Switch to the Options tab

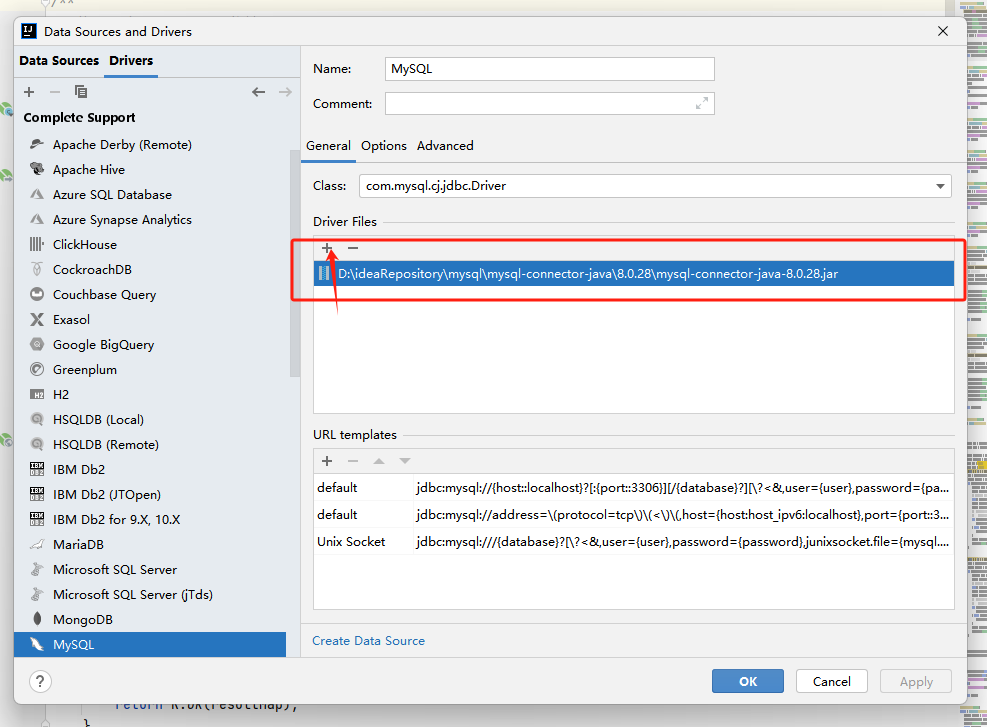(x=384, y=146)
